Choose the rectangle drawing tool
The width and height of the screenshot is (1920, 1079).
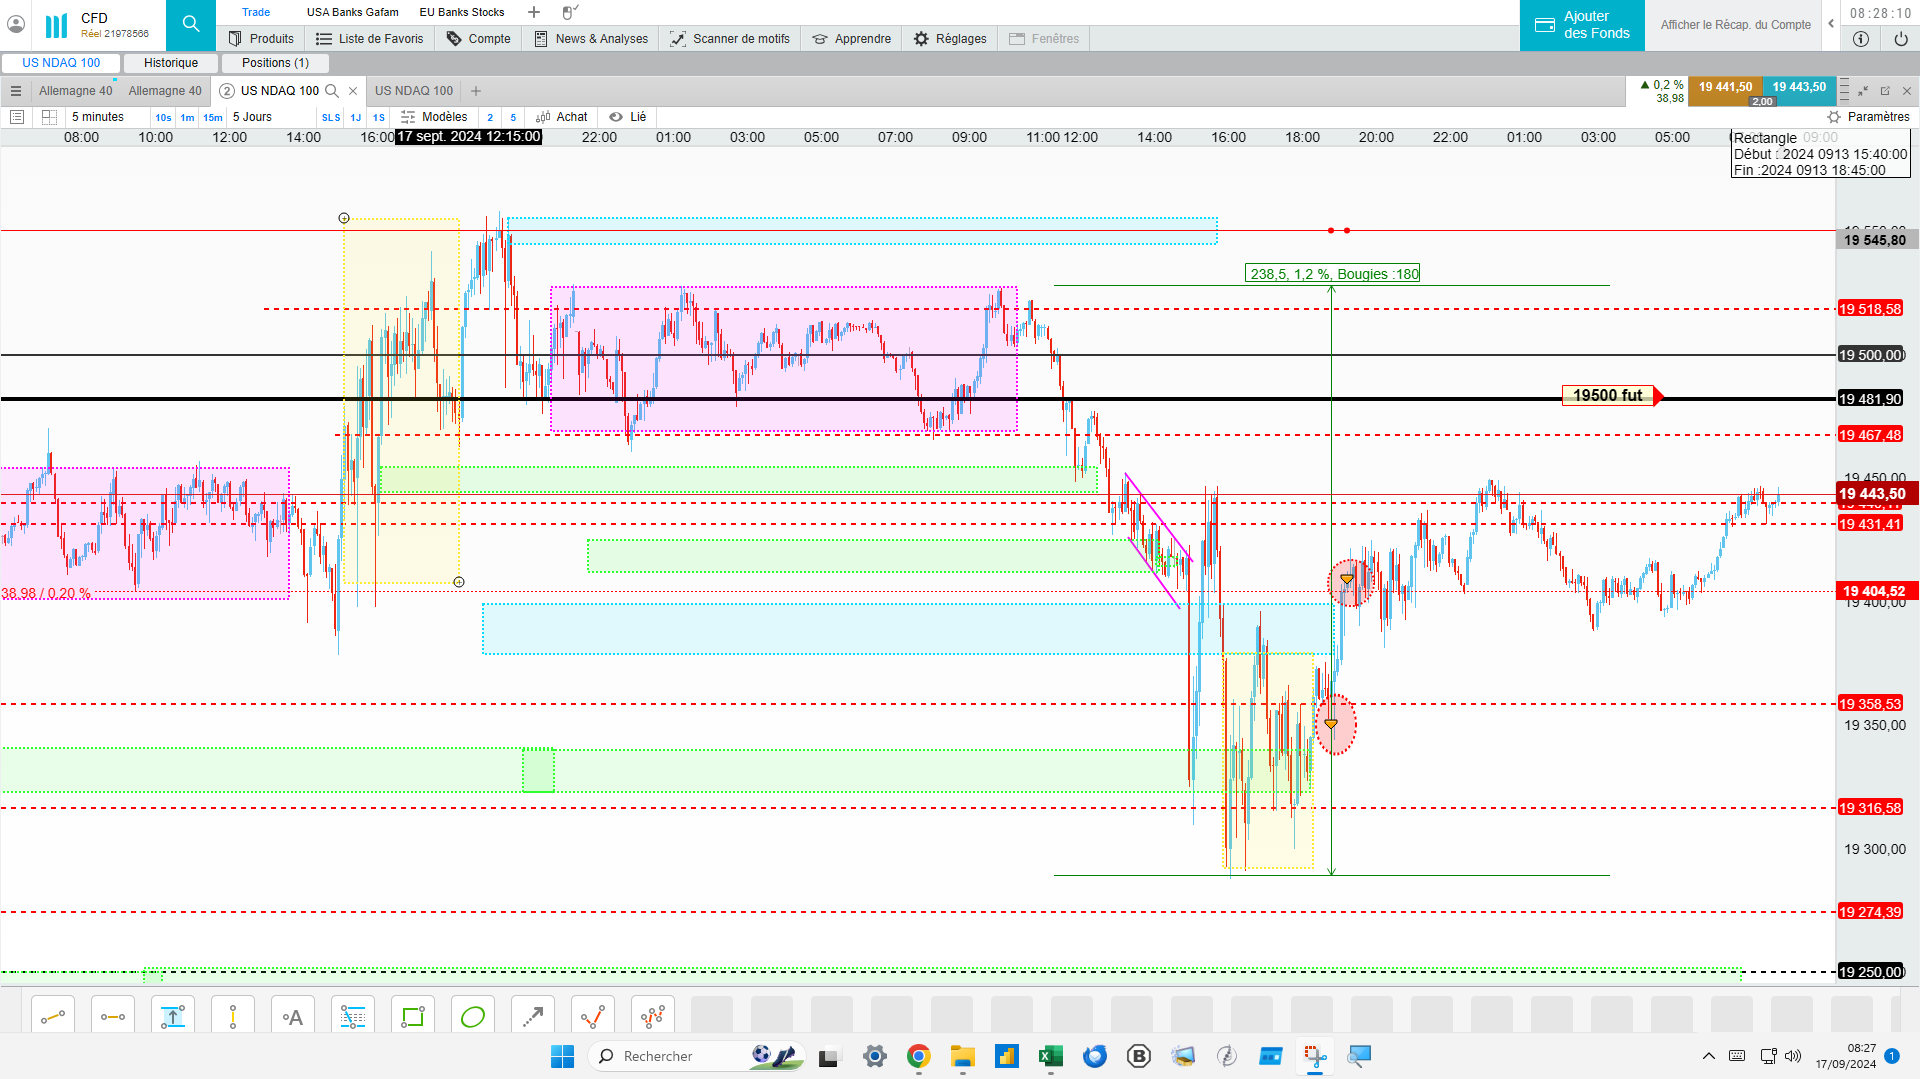[x=413, y=1017]
